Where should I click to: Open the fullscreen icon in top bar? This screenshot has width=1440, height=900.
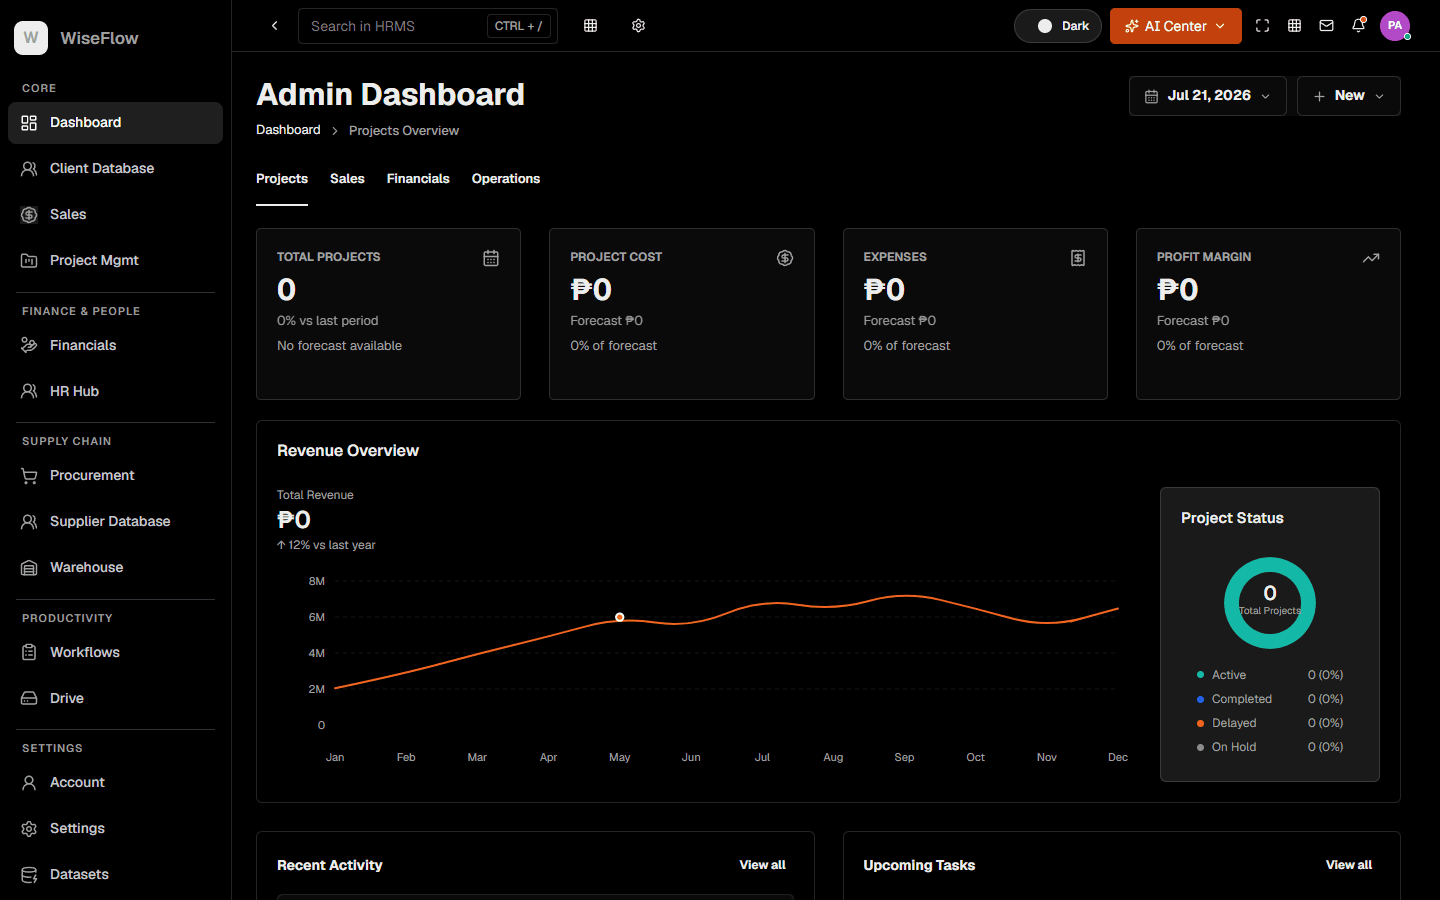[1262, 26]
